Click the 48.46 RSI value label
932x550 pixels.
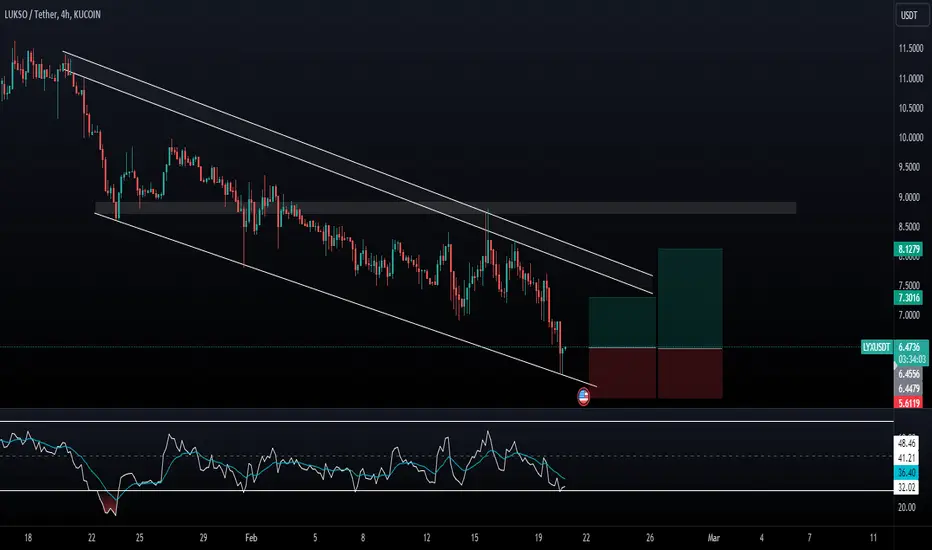906,444
